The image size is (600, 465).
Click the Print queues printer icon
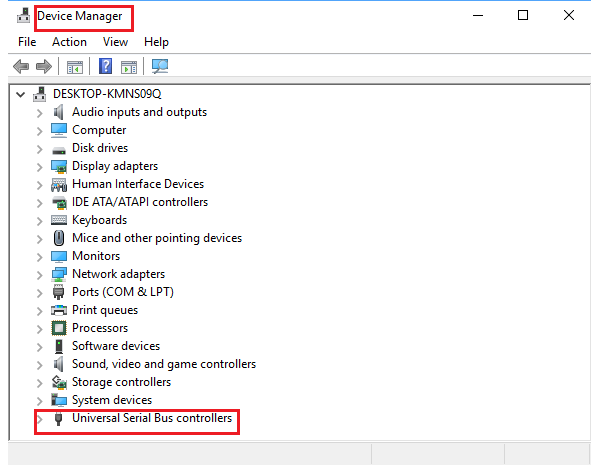[x=59, y=310]
